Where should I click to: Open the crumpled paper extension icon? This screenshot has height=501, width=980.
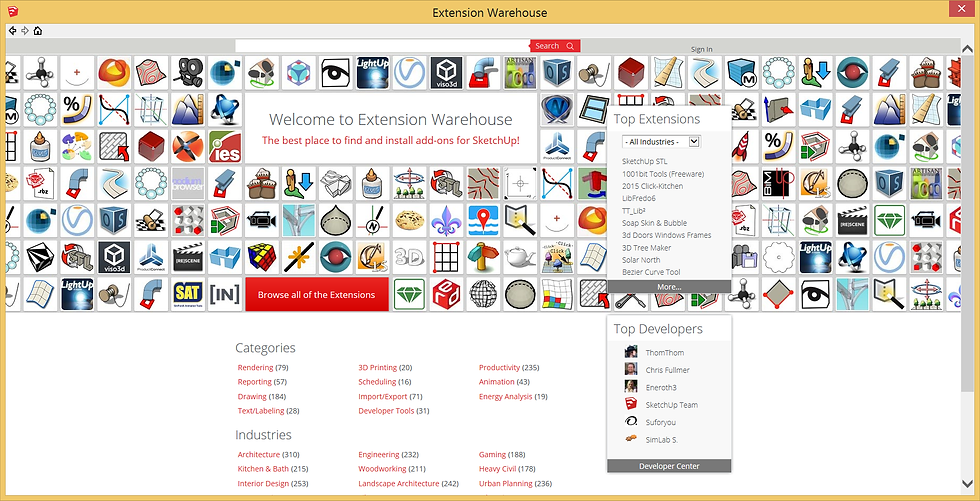pyautogui.click(x=335, y=184)
